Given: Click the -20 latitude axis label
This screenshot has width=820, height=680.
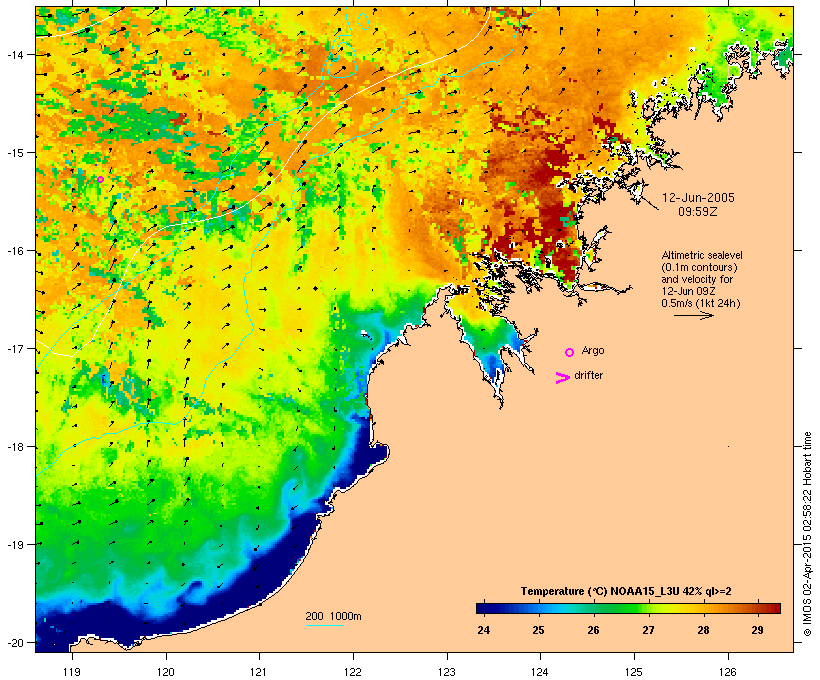Looking at the screenshot, I should (x=14, y=643).
